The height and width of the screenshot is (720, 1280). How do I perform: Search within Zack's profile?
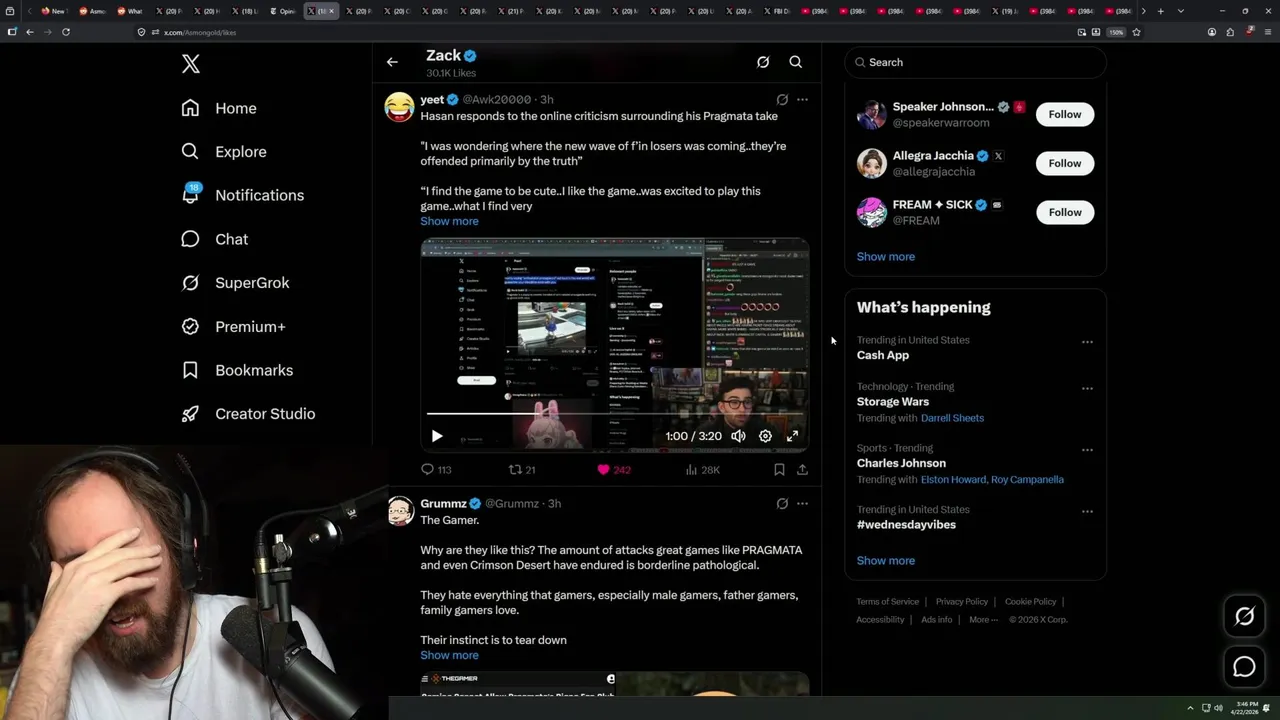[x=796, y=62]
